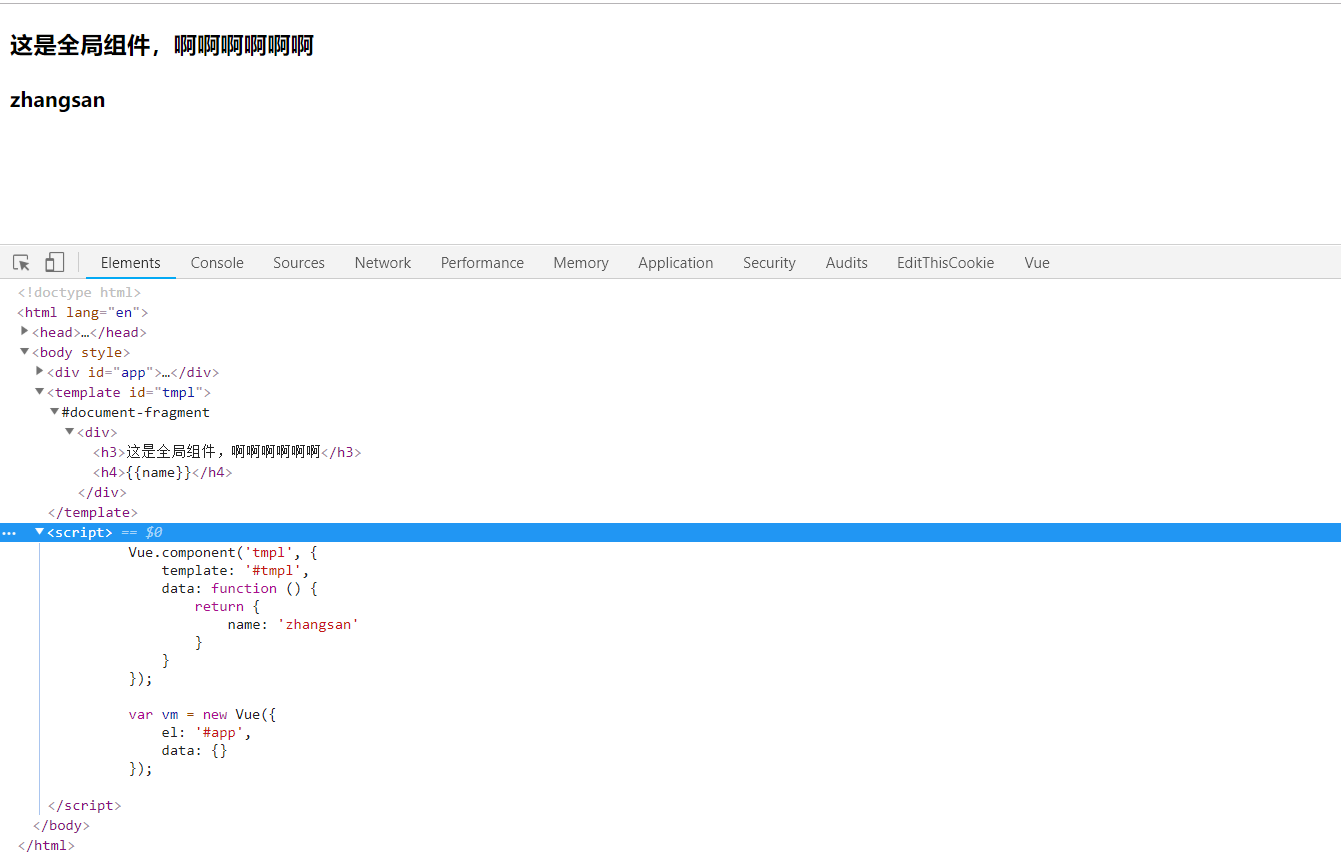Select the closing </template> tag row

93,512
